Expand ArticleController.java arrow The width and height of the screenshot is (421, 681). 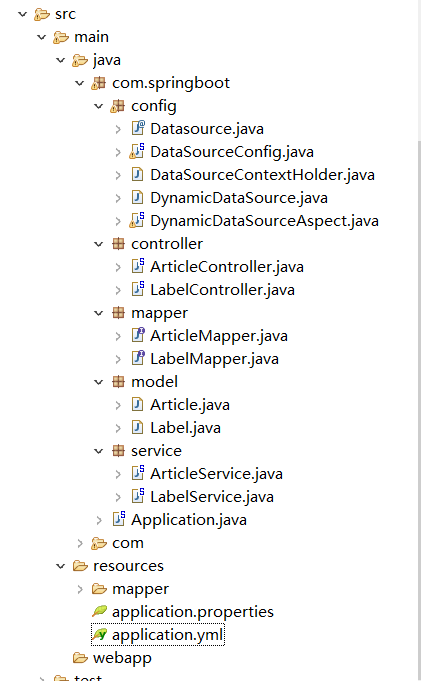(118, 267)
